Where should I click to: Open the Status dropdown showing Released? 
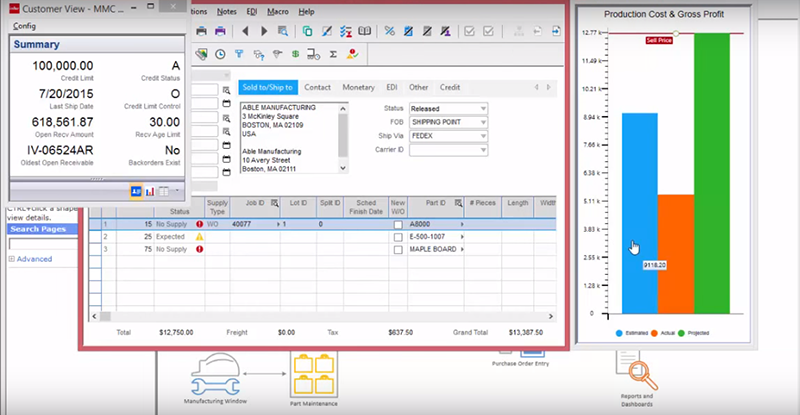pos(483,108)
